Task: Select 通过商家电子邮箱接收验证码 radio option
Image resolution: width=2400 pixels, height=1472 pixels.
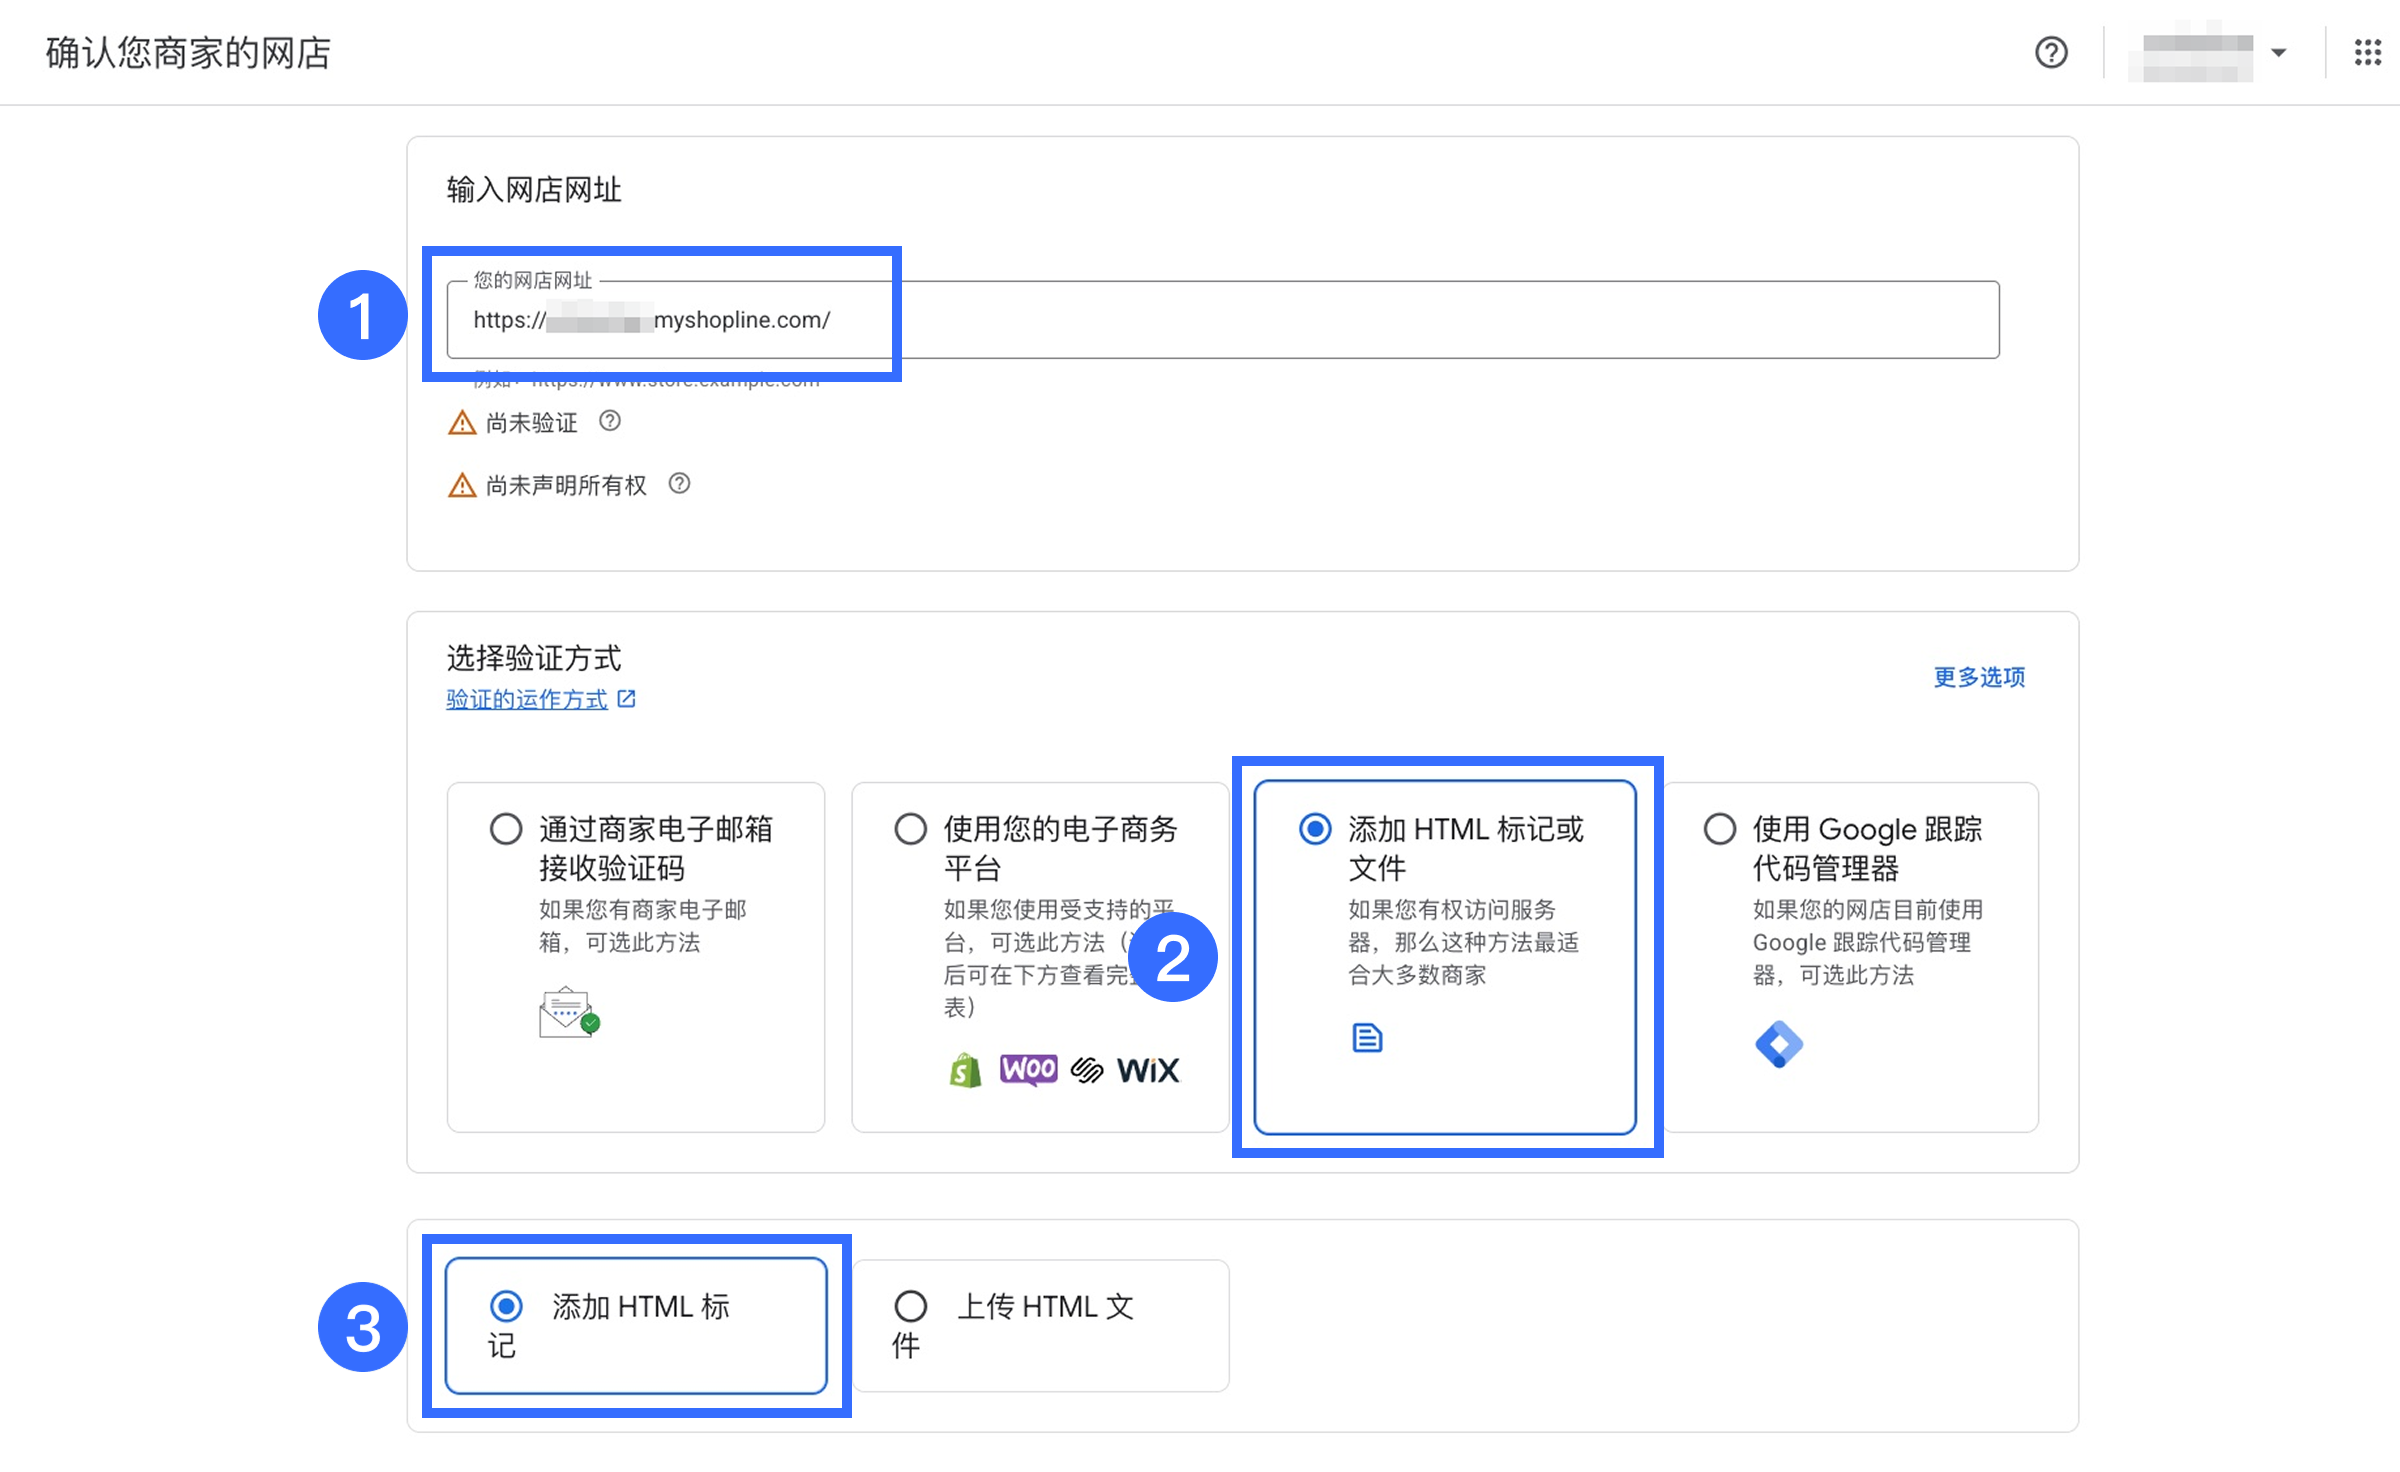Action: 506,829
